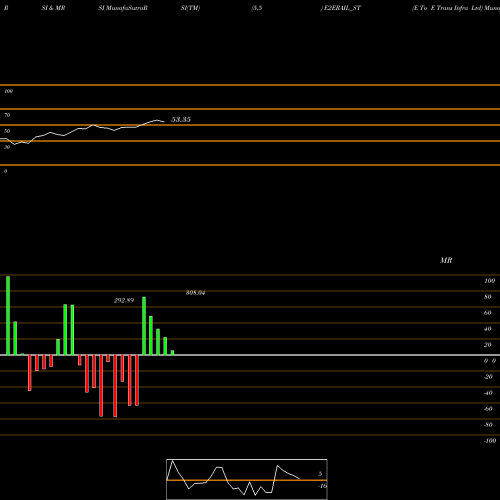Image resolution: width=500 pixels, height=500 pixels.
Task: Click the value -16 beside mini chart
Action: tap(322, 486)
